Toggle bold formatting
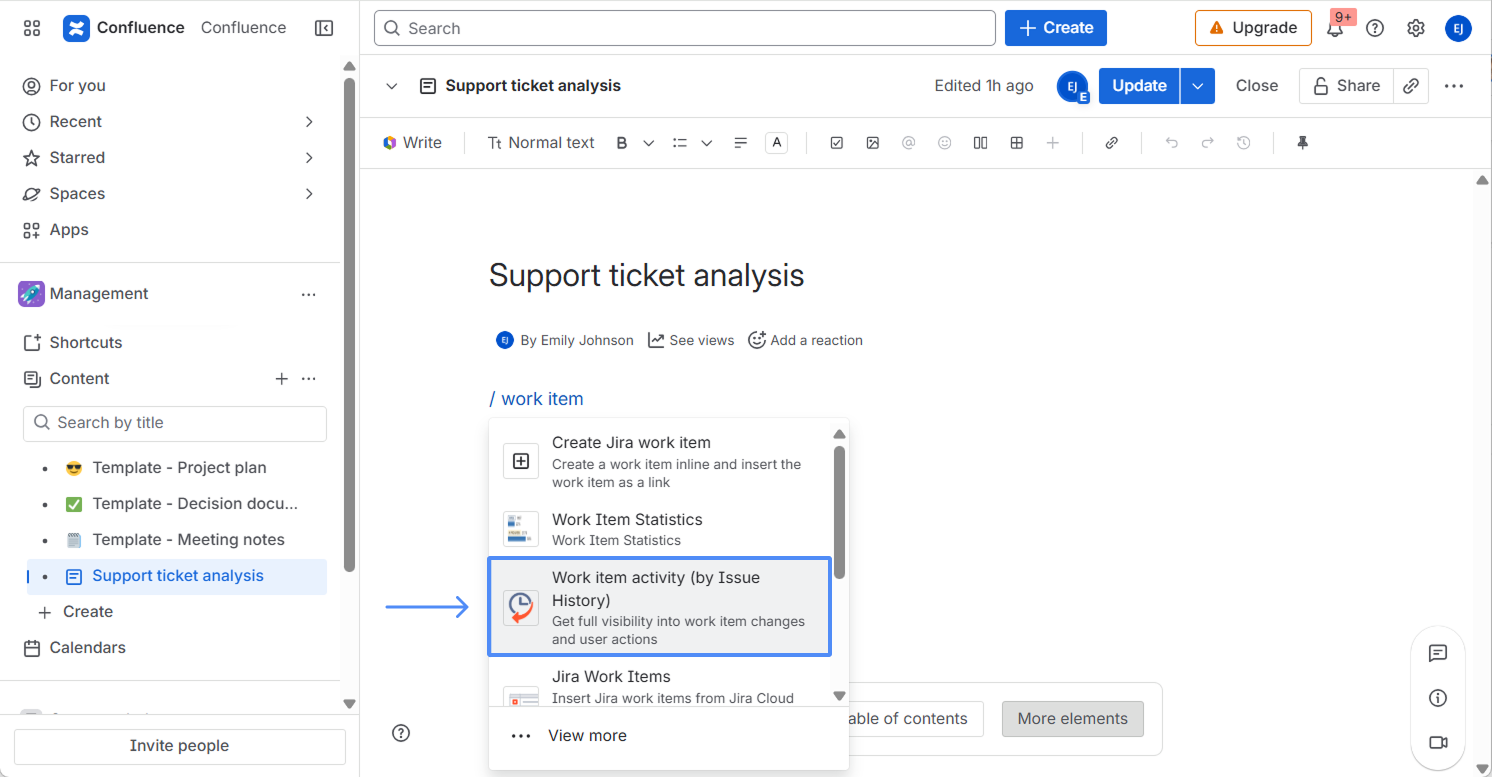1492x777 pixels. click(621, 143)
